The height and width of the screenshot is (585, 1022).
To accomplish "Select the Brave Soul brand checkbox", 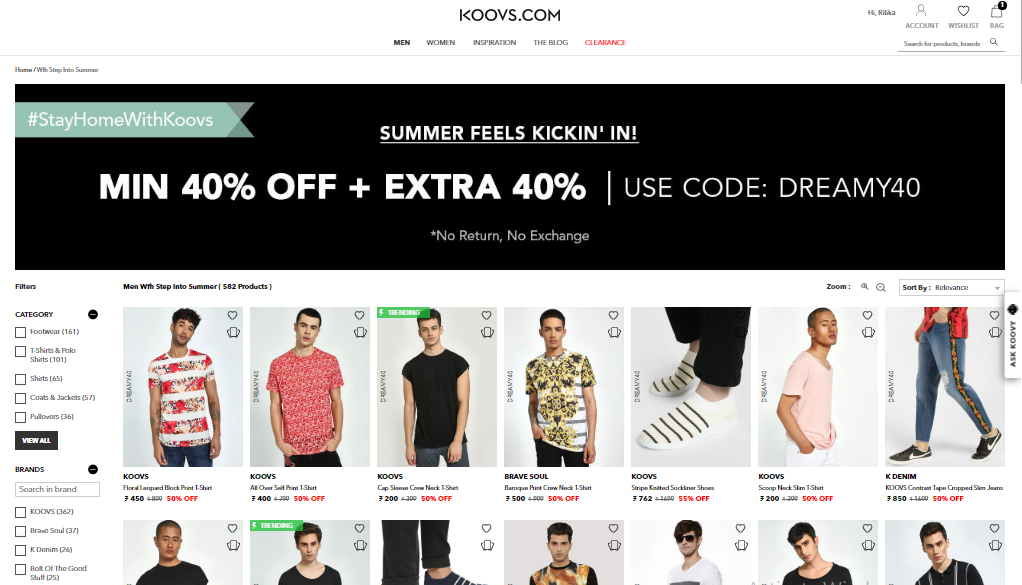I will coord(20,531).
